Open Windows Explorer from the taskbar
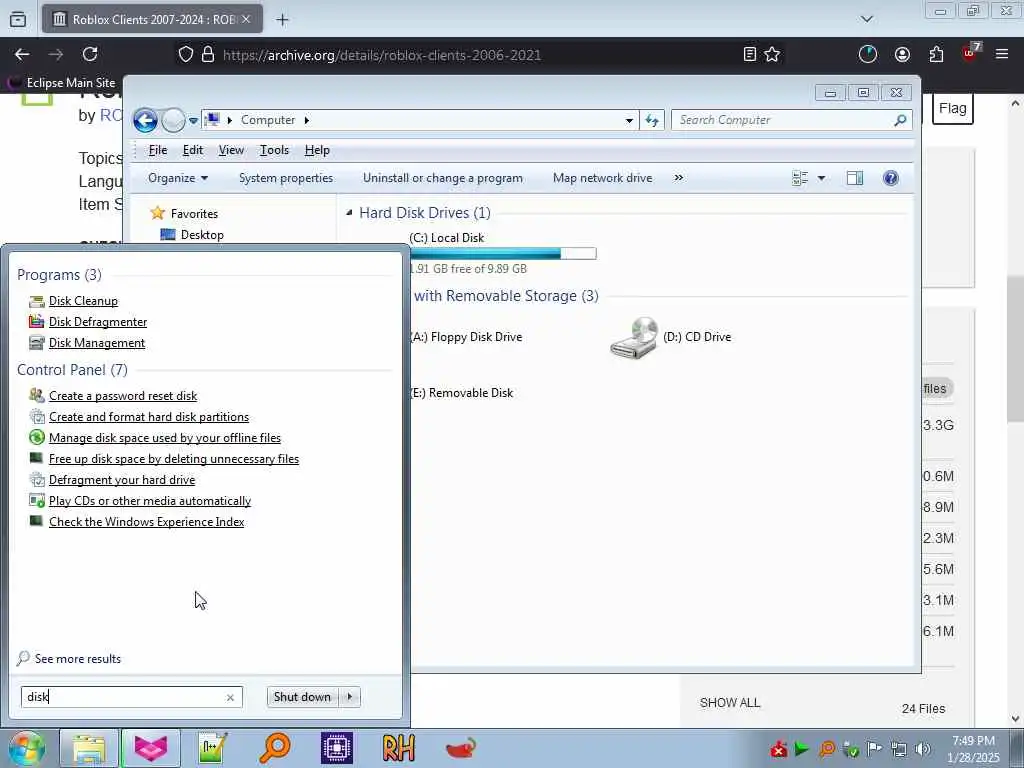This screenshot has width=1024, height=768. click(89, 748)
